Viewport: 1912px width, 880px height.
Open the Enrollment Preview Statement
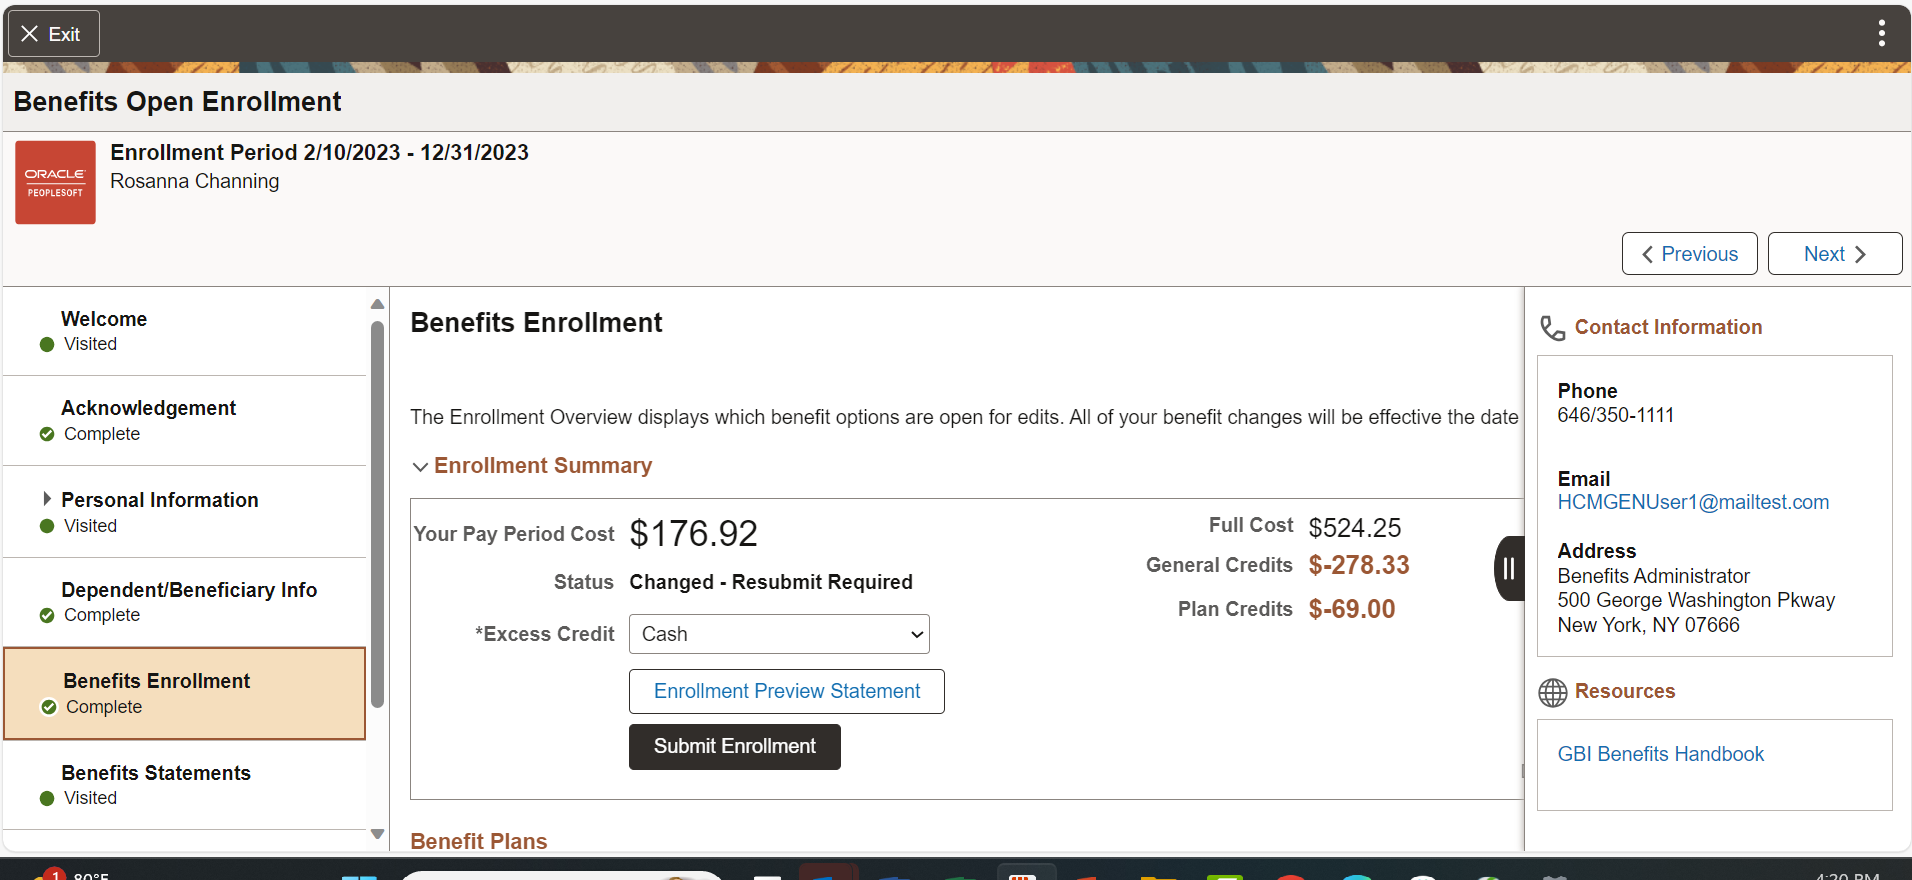pyautogui.click(x=786, y=691)
